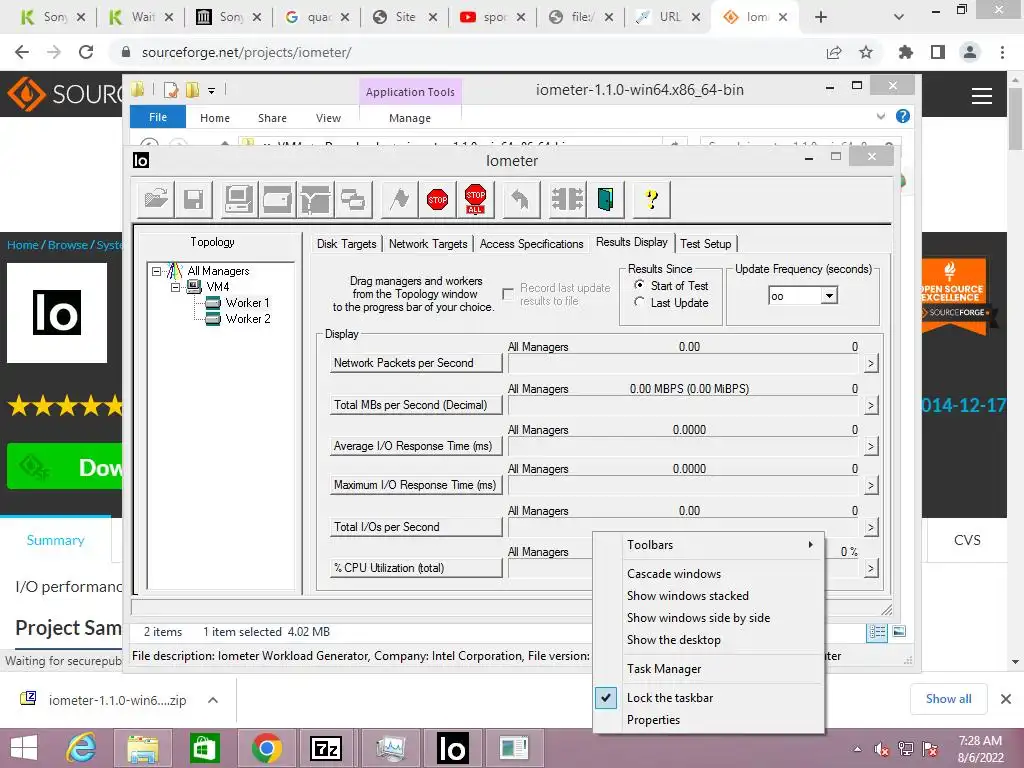Reset workers with the arrow icon
Image resolution: width=1024 pixels, height=768 pixels.
click(520, 199)
